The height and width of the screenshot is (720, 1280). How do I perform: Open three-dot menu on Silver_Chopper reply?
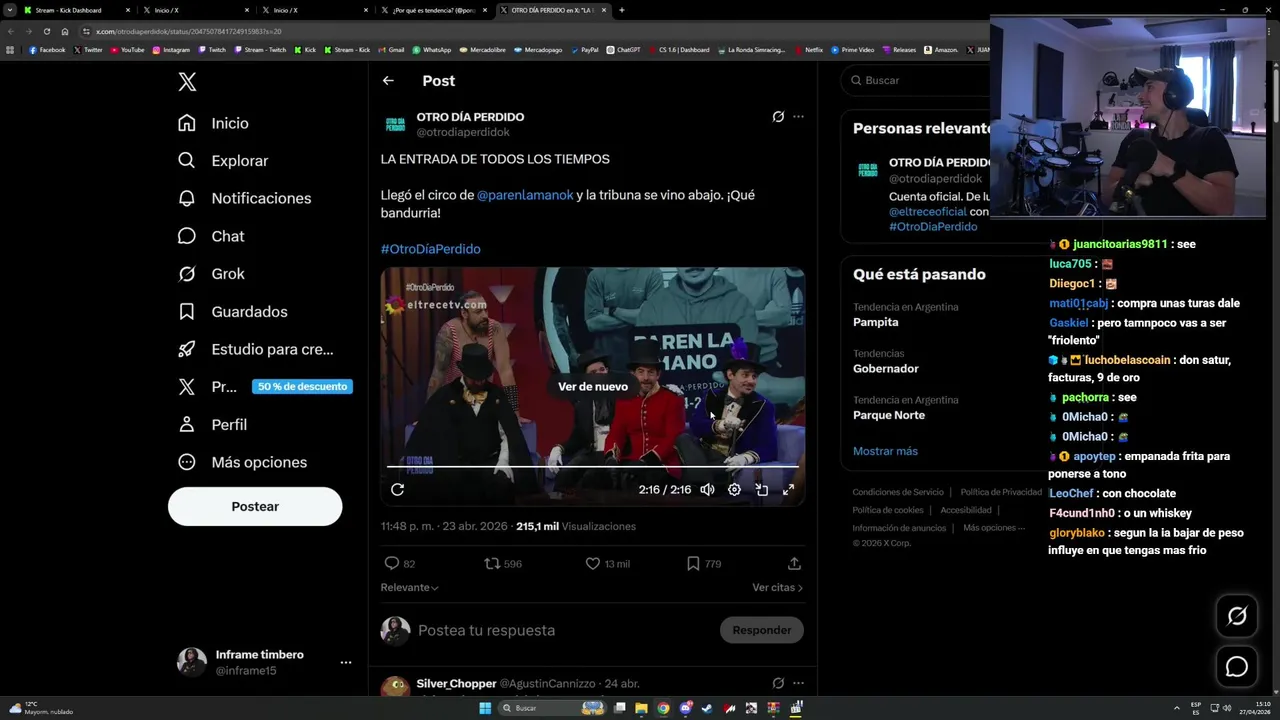click(798, 684)
